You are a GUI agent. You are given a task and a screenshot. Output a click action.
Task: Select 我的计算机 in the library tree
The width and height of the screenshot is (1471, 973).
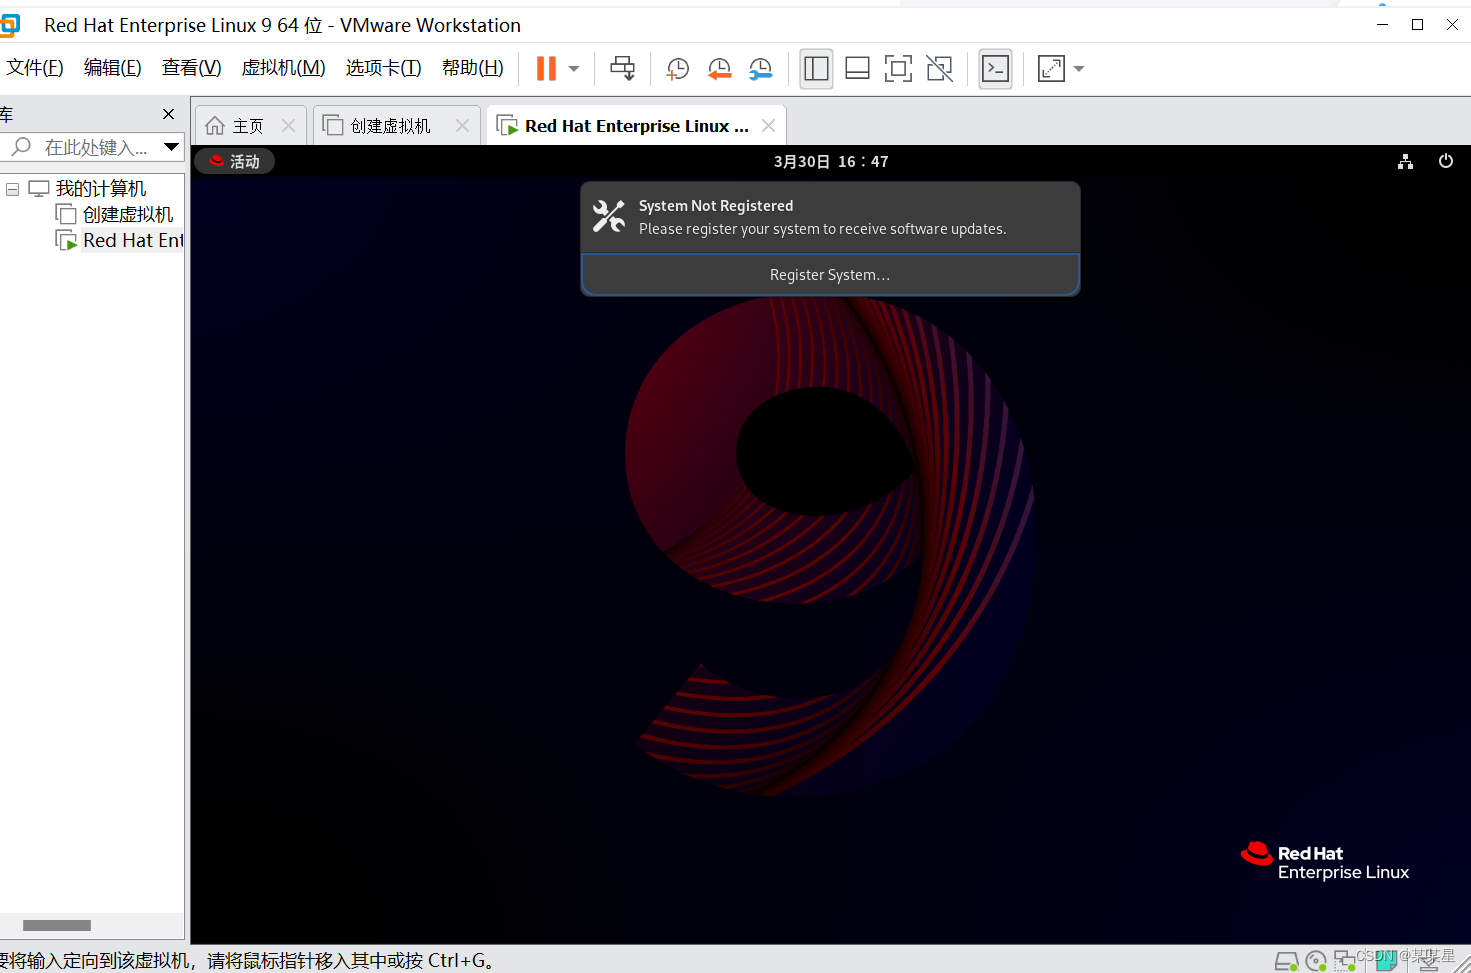click(x=100, y=189)
